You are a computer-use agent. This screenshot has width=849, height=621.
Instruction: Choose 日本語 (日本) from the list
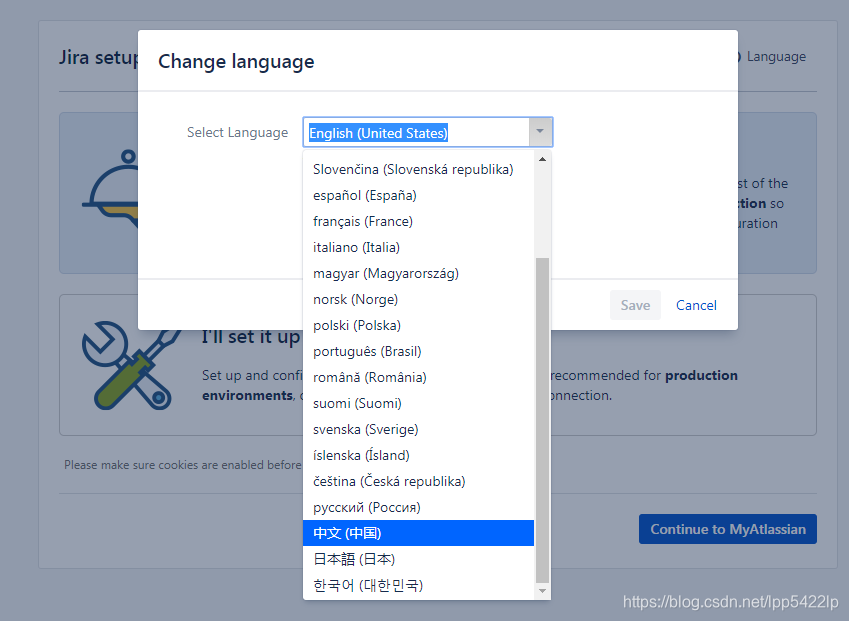coord(419,559)
